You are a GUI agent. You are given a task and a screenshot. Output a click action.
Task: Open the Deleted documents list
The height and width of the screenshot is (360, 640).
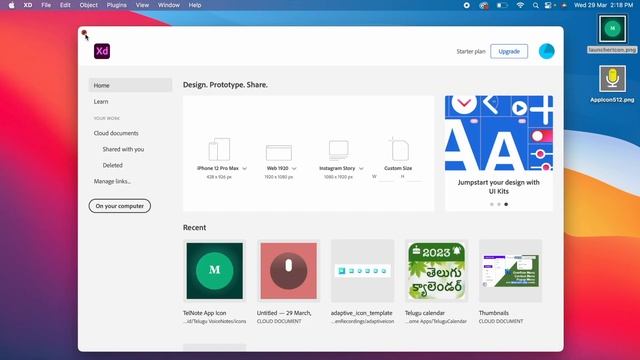click(x=113, y=165)
